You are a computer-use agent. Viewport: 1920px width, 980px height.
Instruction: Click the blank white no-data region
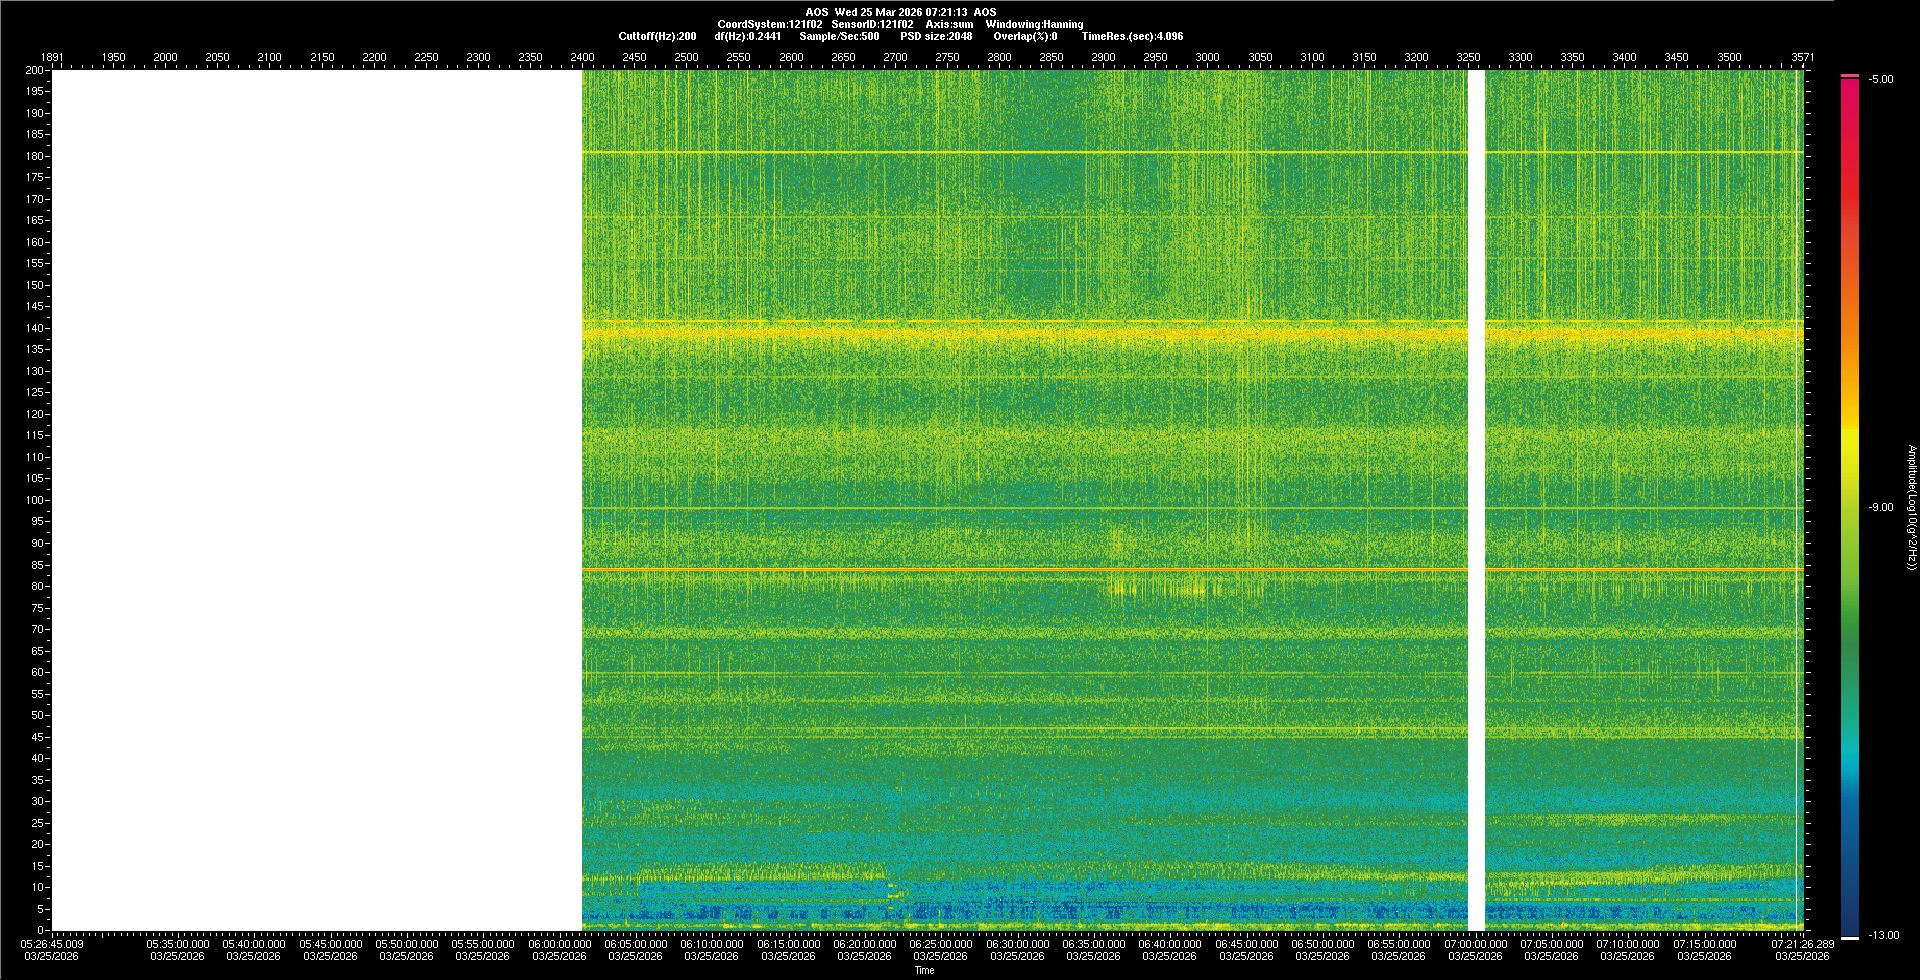pyautogui.click(x=316, y=500)
